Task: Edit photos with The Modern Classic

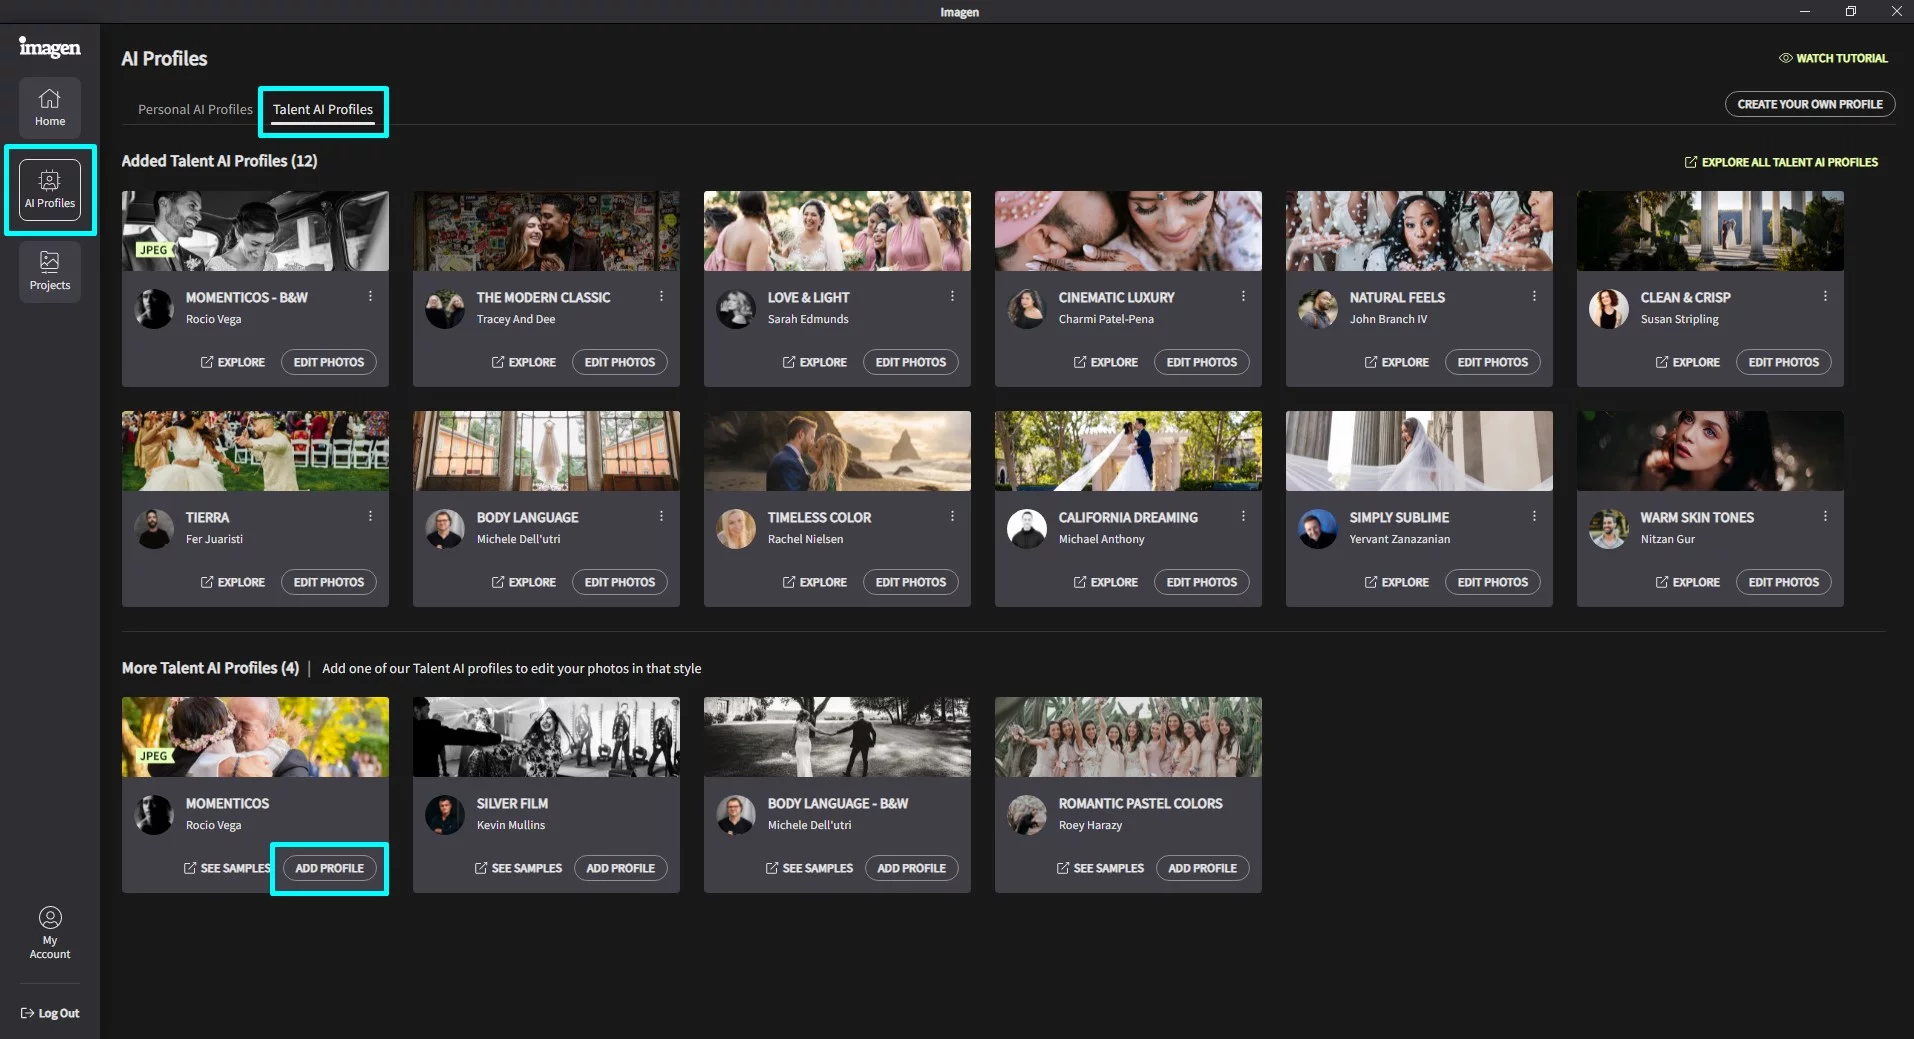Action: (620, 362)
